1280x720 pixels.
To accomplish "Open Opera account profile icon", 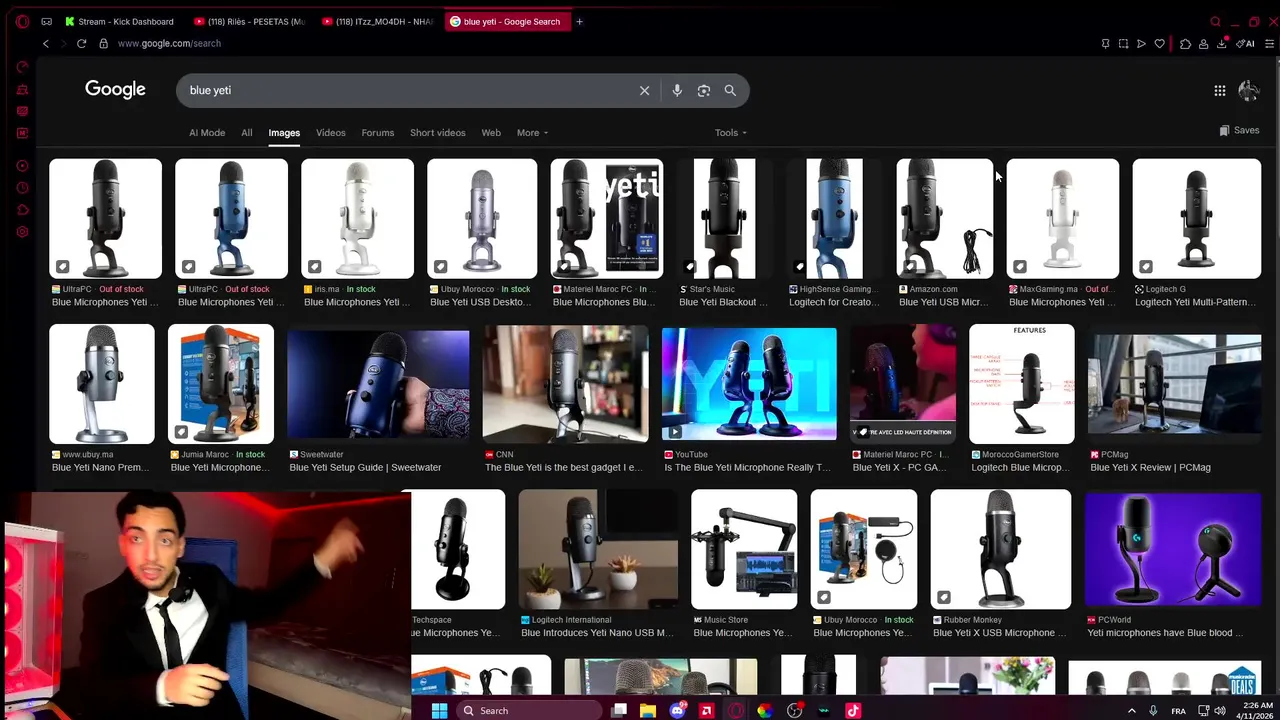I will pos(1203,43).
